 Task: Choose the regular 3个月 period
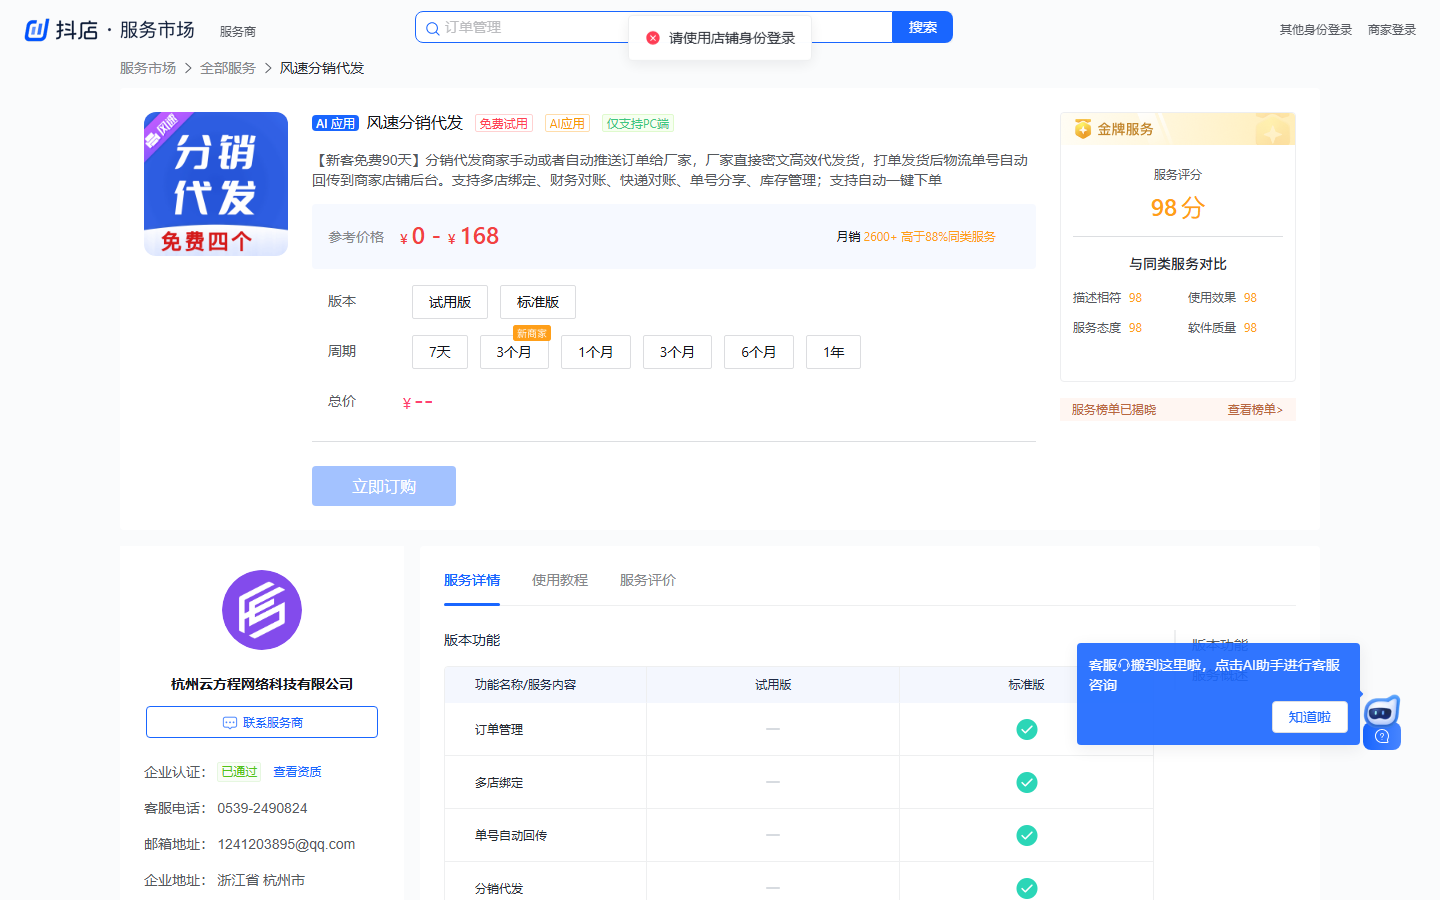pos(677,352)
